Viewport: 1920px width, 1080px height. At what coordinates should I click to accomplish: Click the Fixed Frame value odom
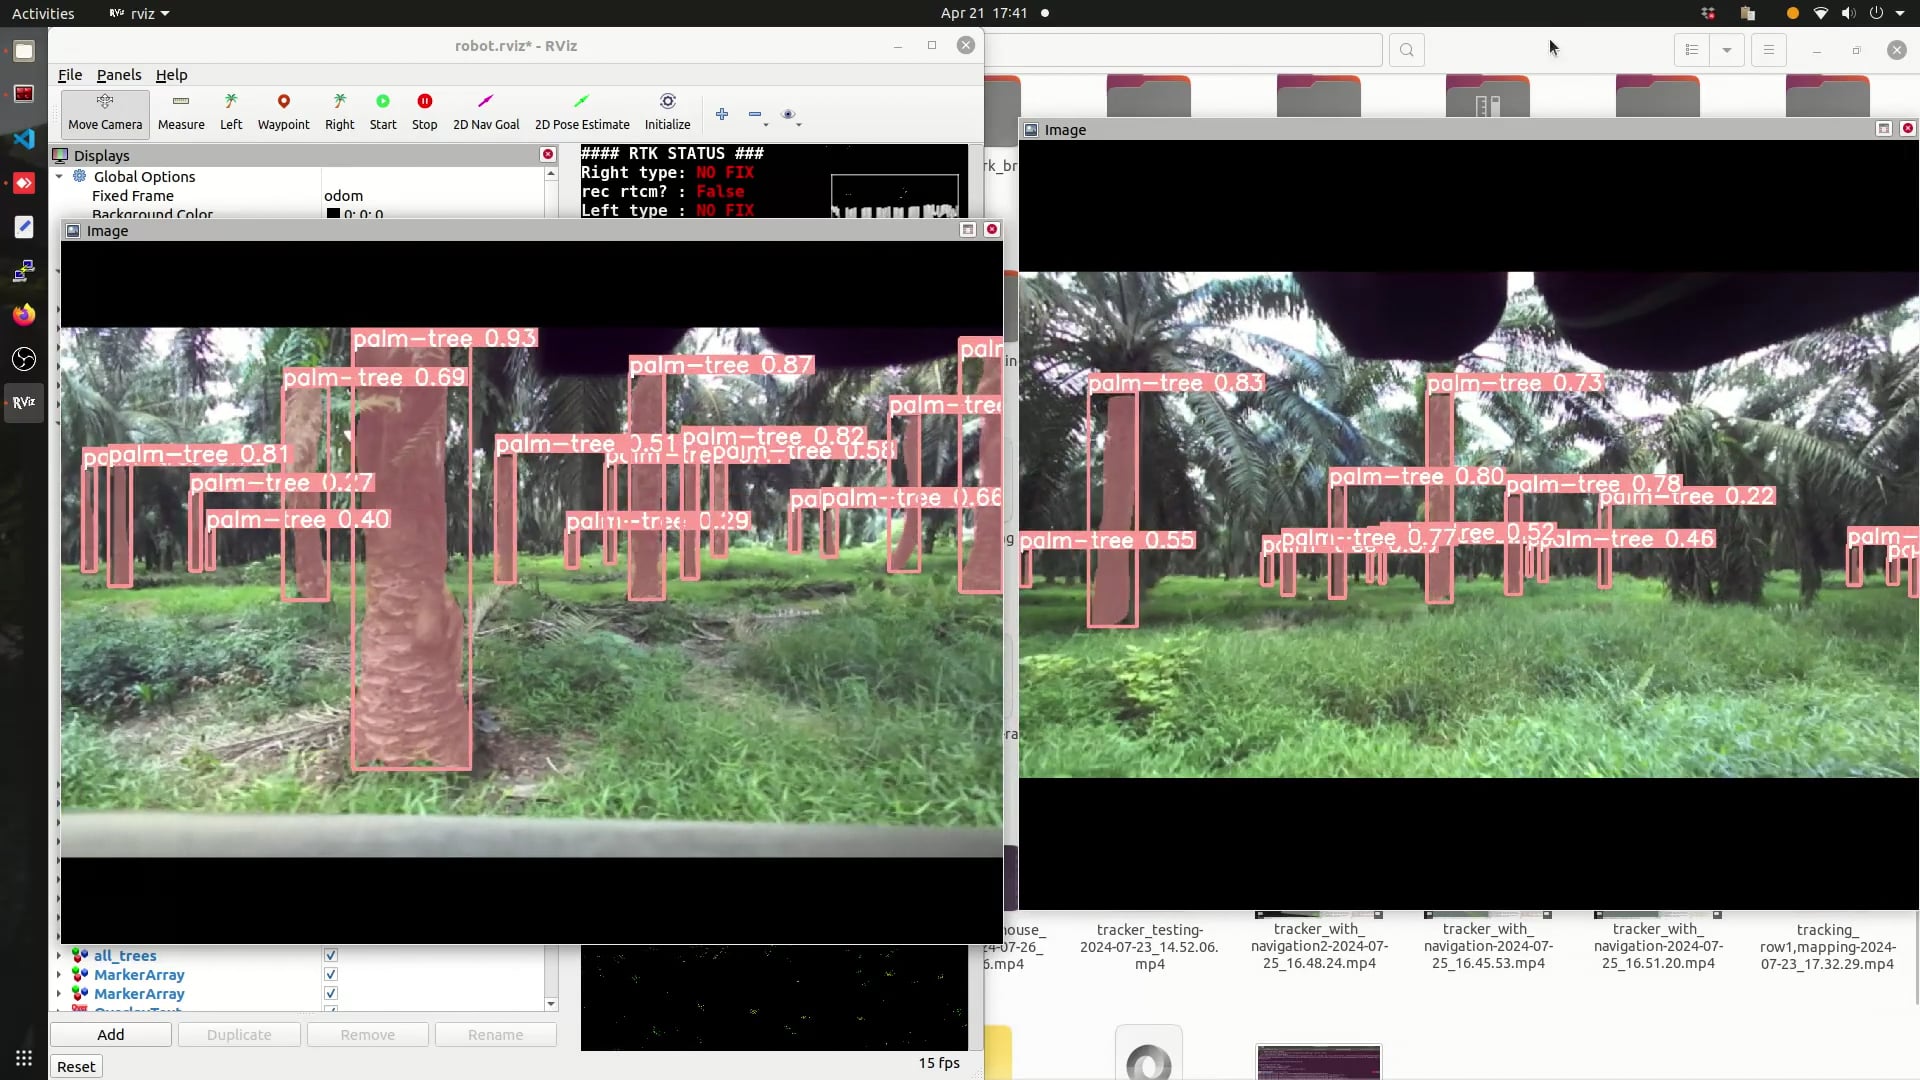(344, 196)
